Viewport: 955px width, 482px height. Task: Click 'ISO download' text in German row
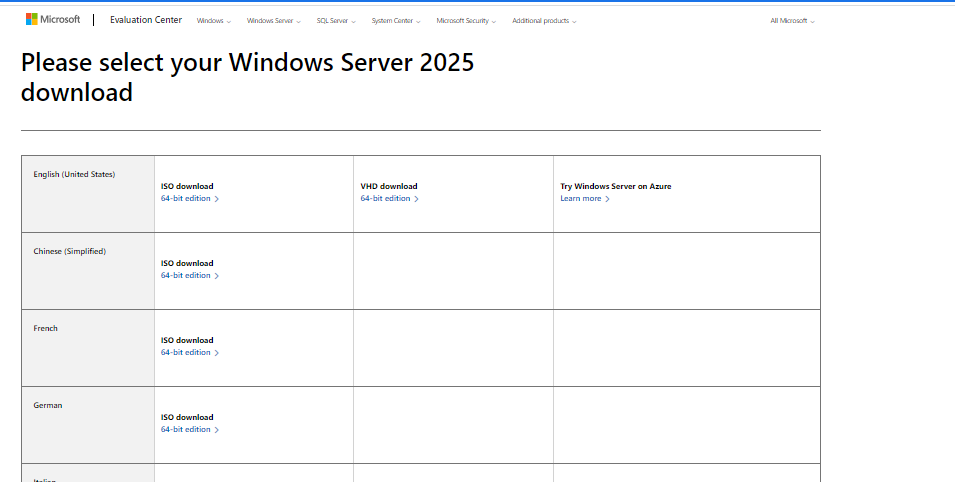tap(187, 417)
